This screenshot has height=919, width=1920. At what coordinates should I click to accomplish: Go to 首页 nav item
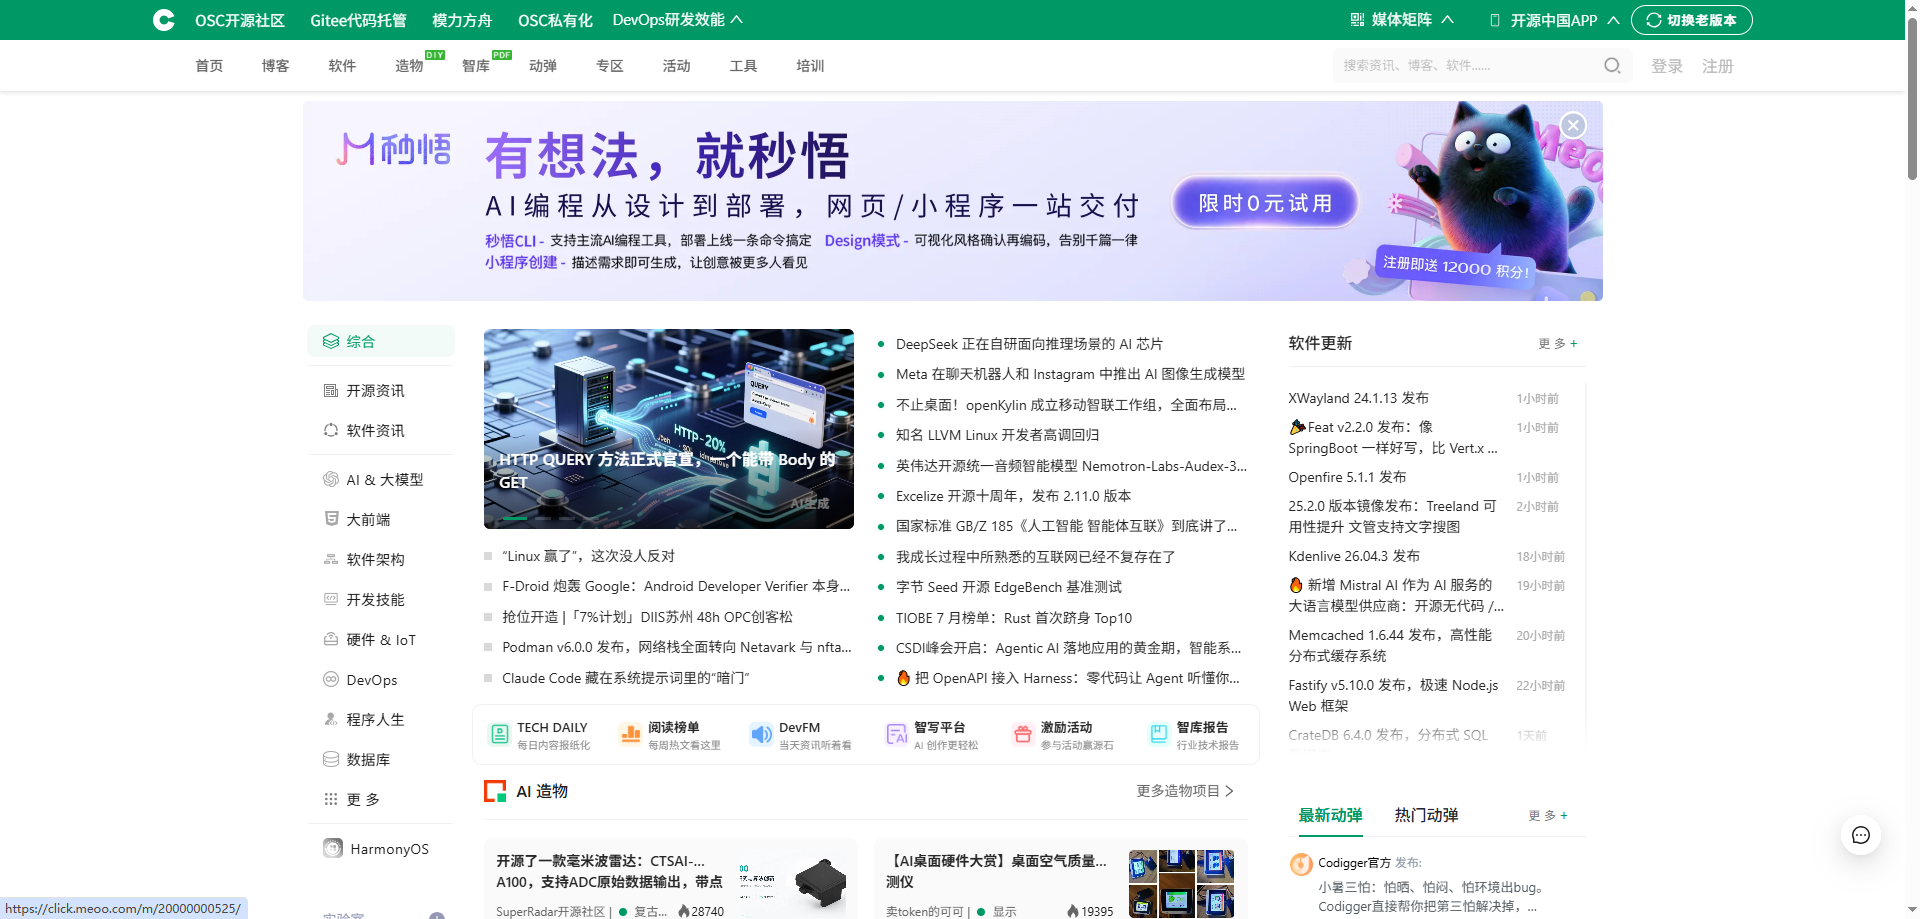coord(209,66)
